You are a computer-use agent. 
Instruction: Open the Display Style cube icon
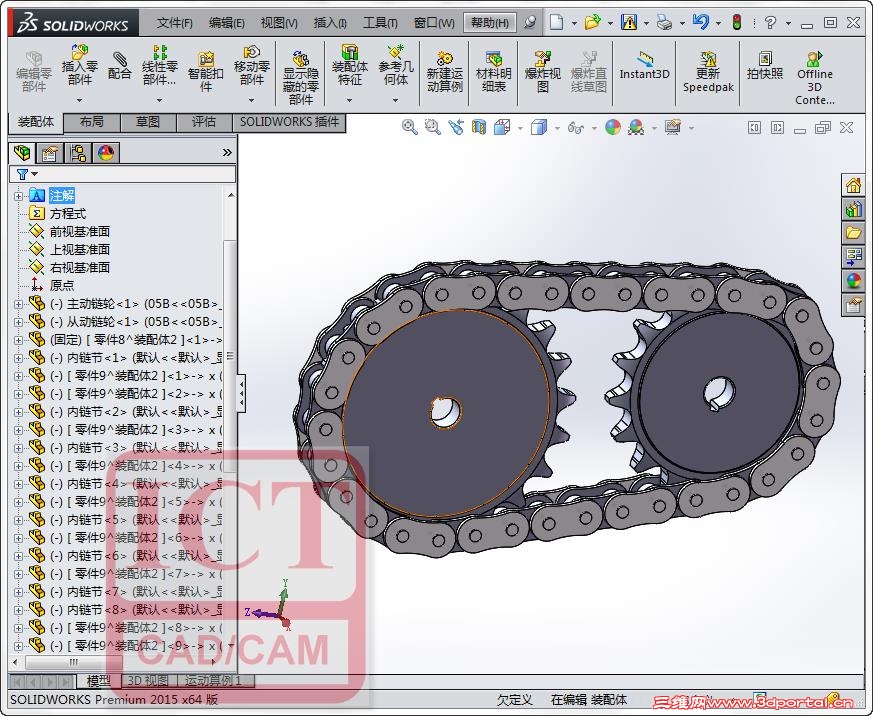(x=538, y=127)
